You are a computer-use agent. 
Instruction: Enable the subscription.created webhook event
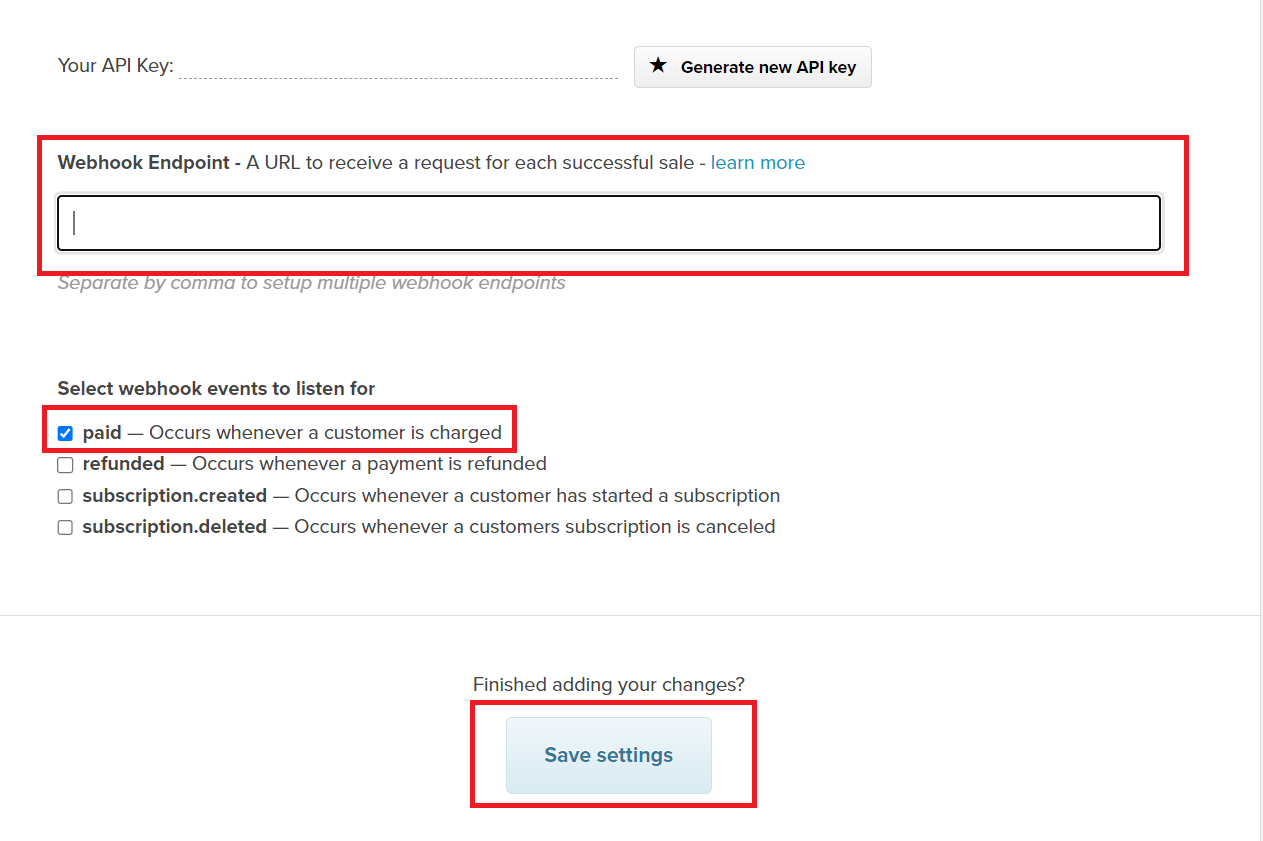[65, 496]
